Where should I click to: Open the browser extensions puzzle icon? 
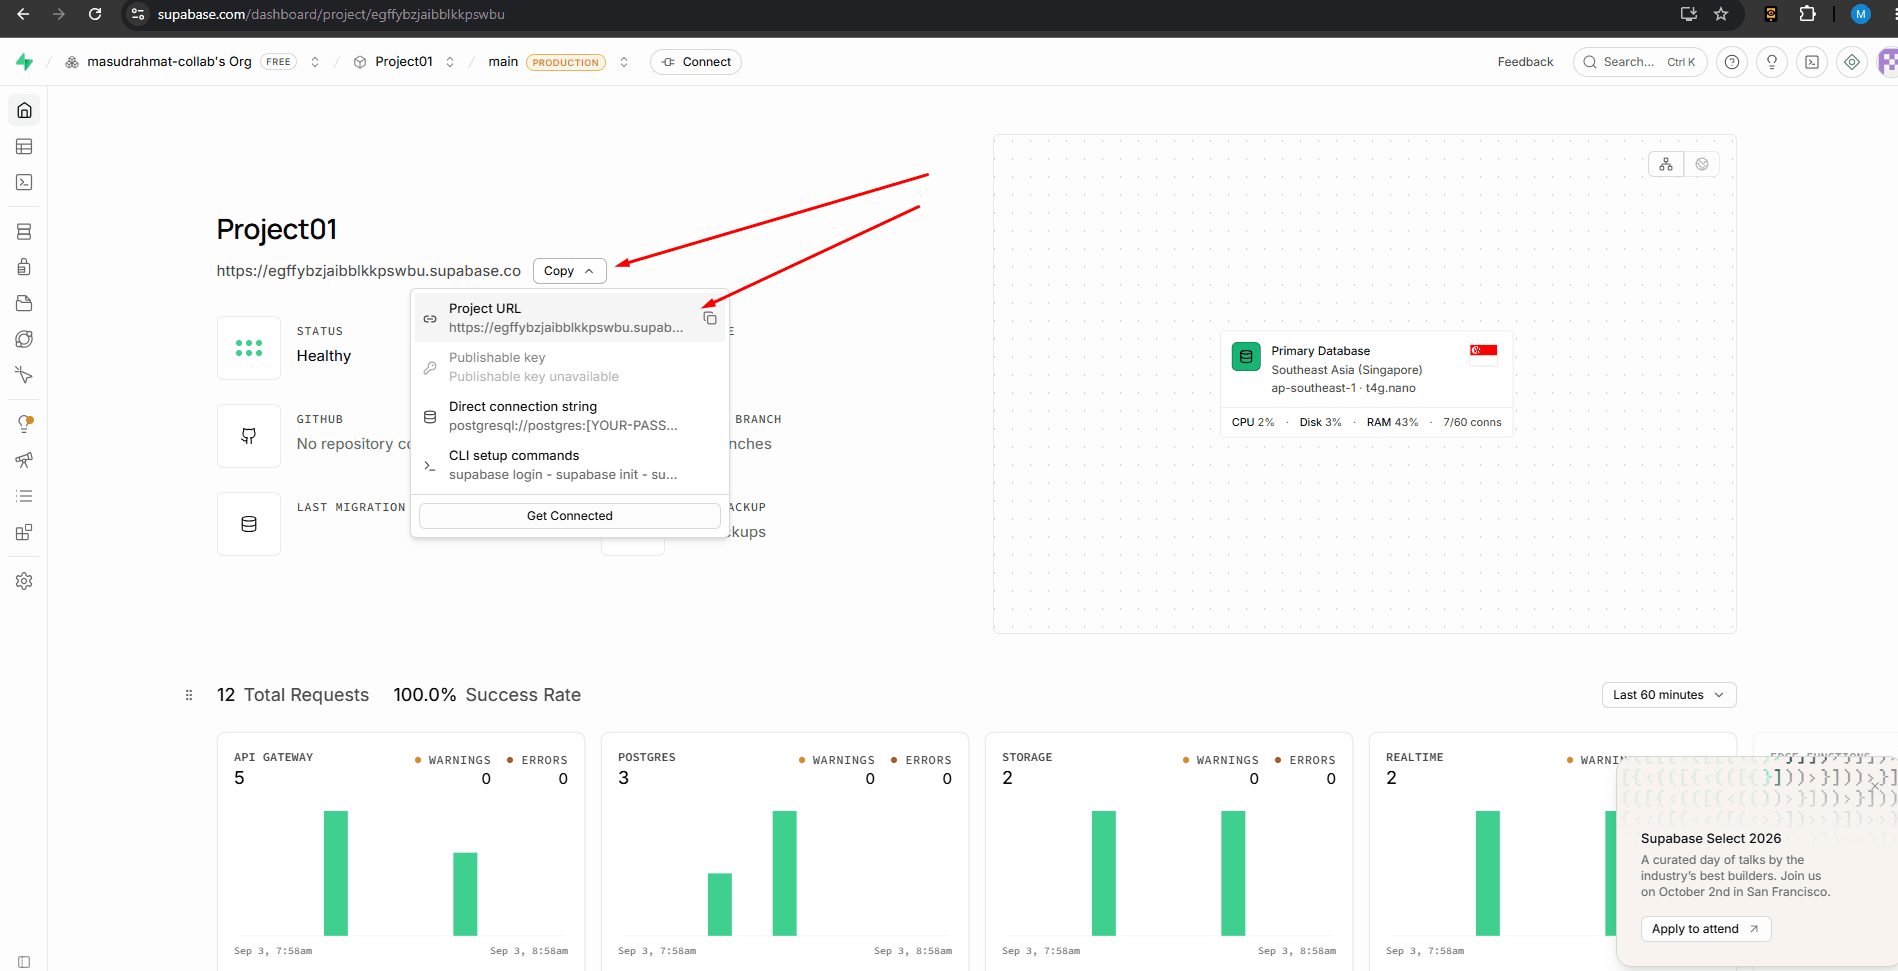pos(1807,14)
